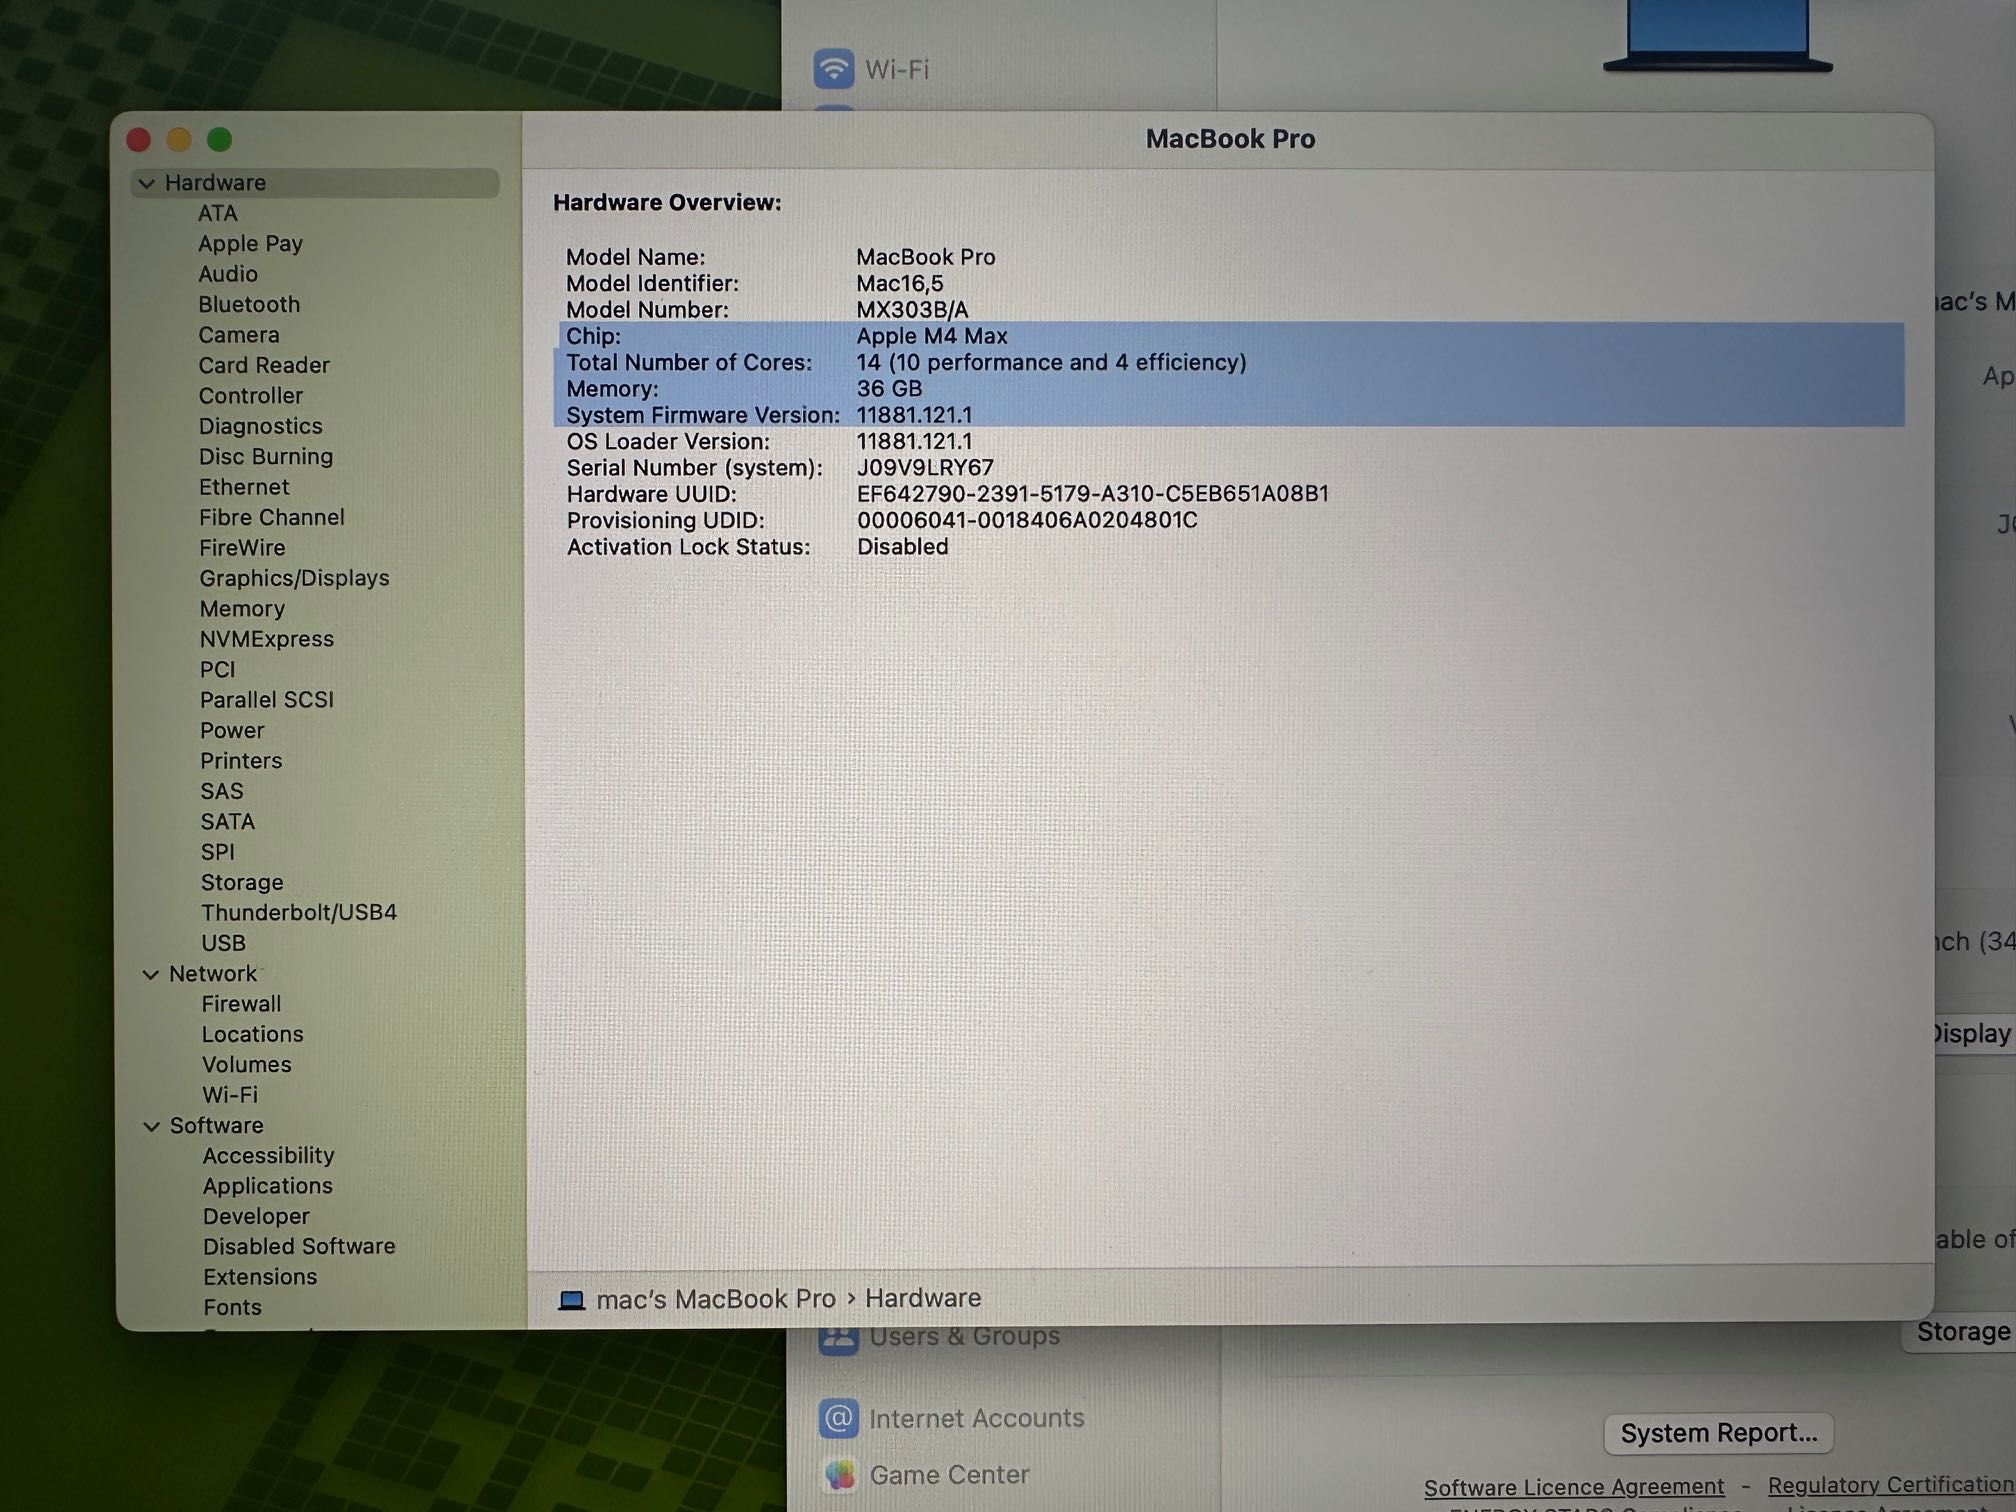Open the Regulatory Certification link
The height and width of the screenshot is (1512, 2016).
[x=1891, y=1485]
